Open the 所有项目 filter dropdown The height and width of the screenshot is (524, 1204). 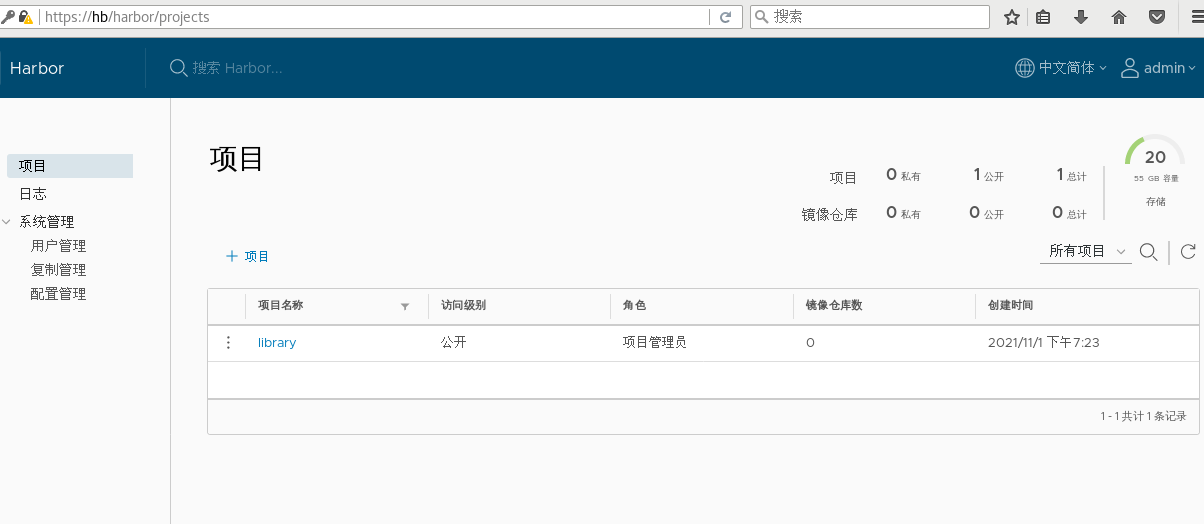(x=1086, y=251)
